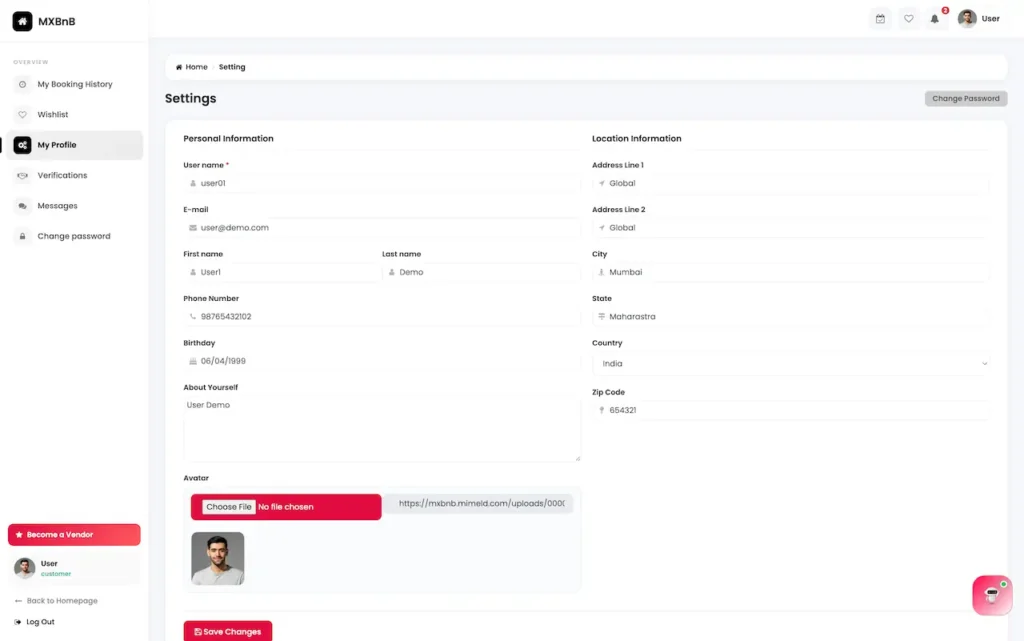
Task: Click the Messages chat bubble icon
Action: (22, 206)
